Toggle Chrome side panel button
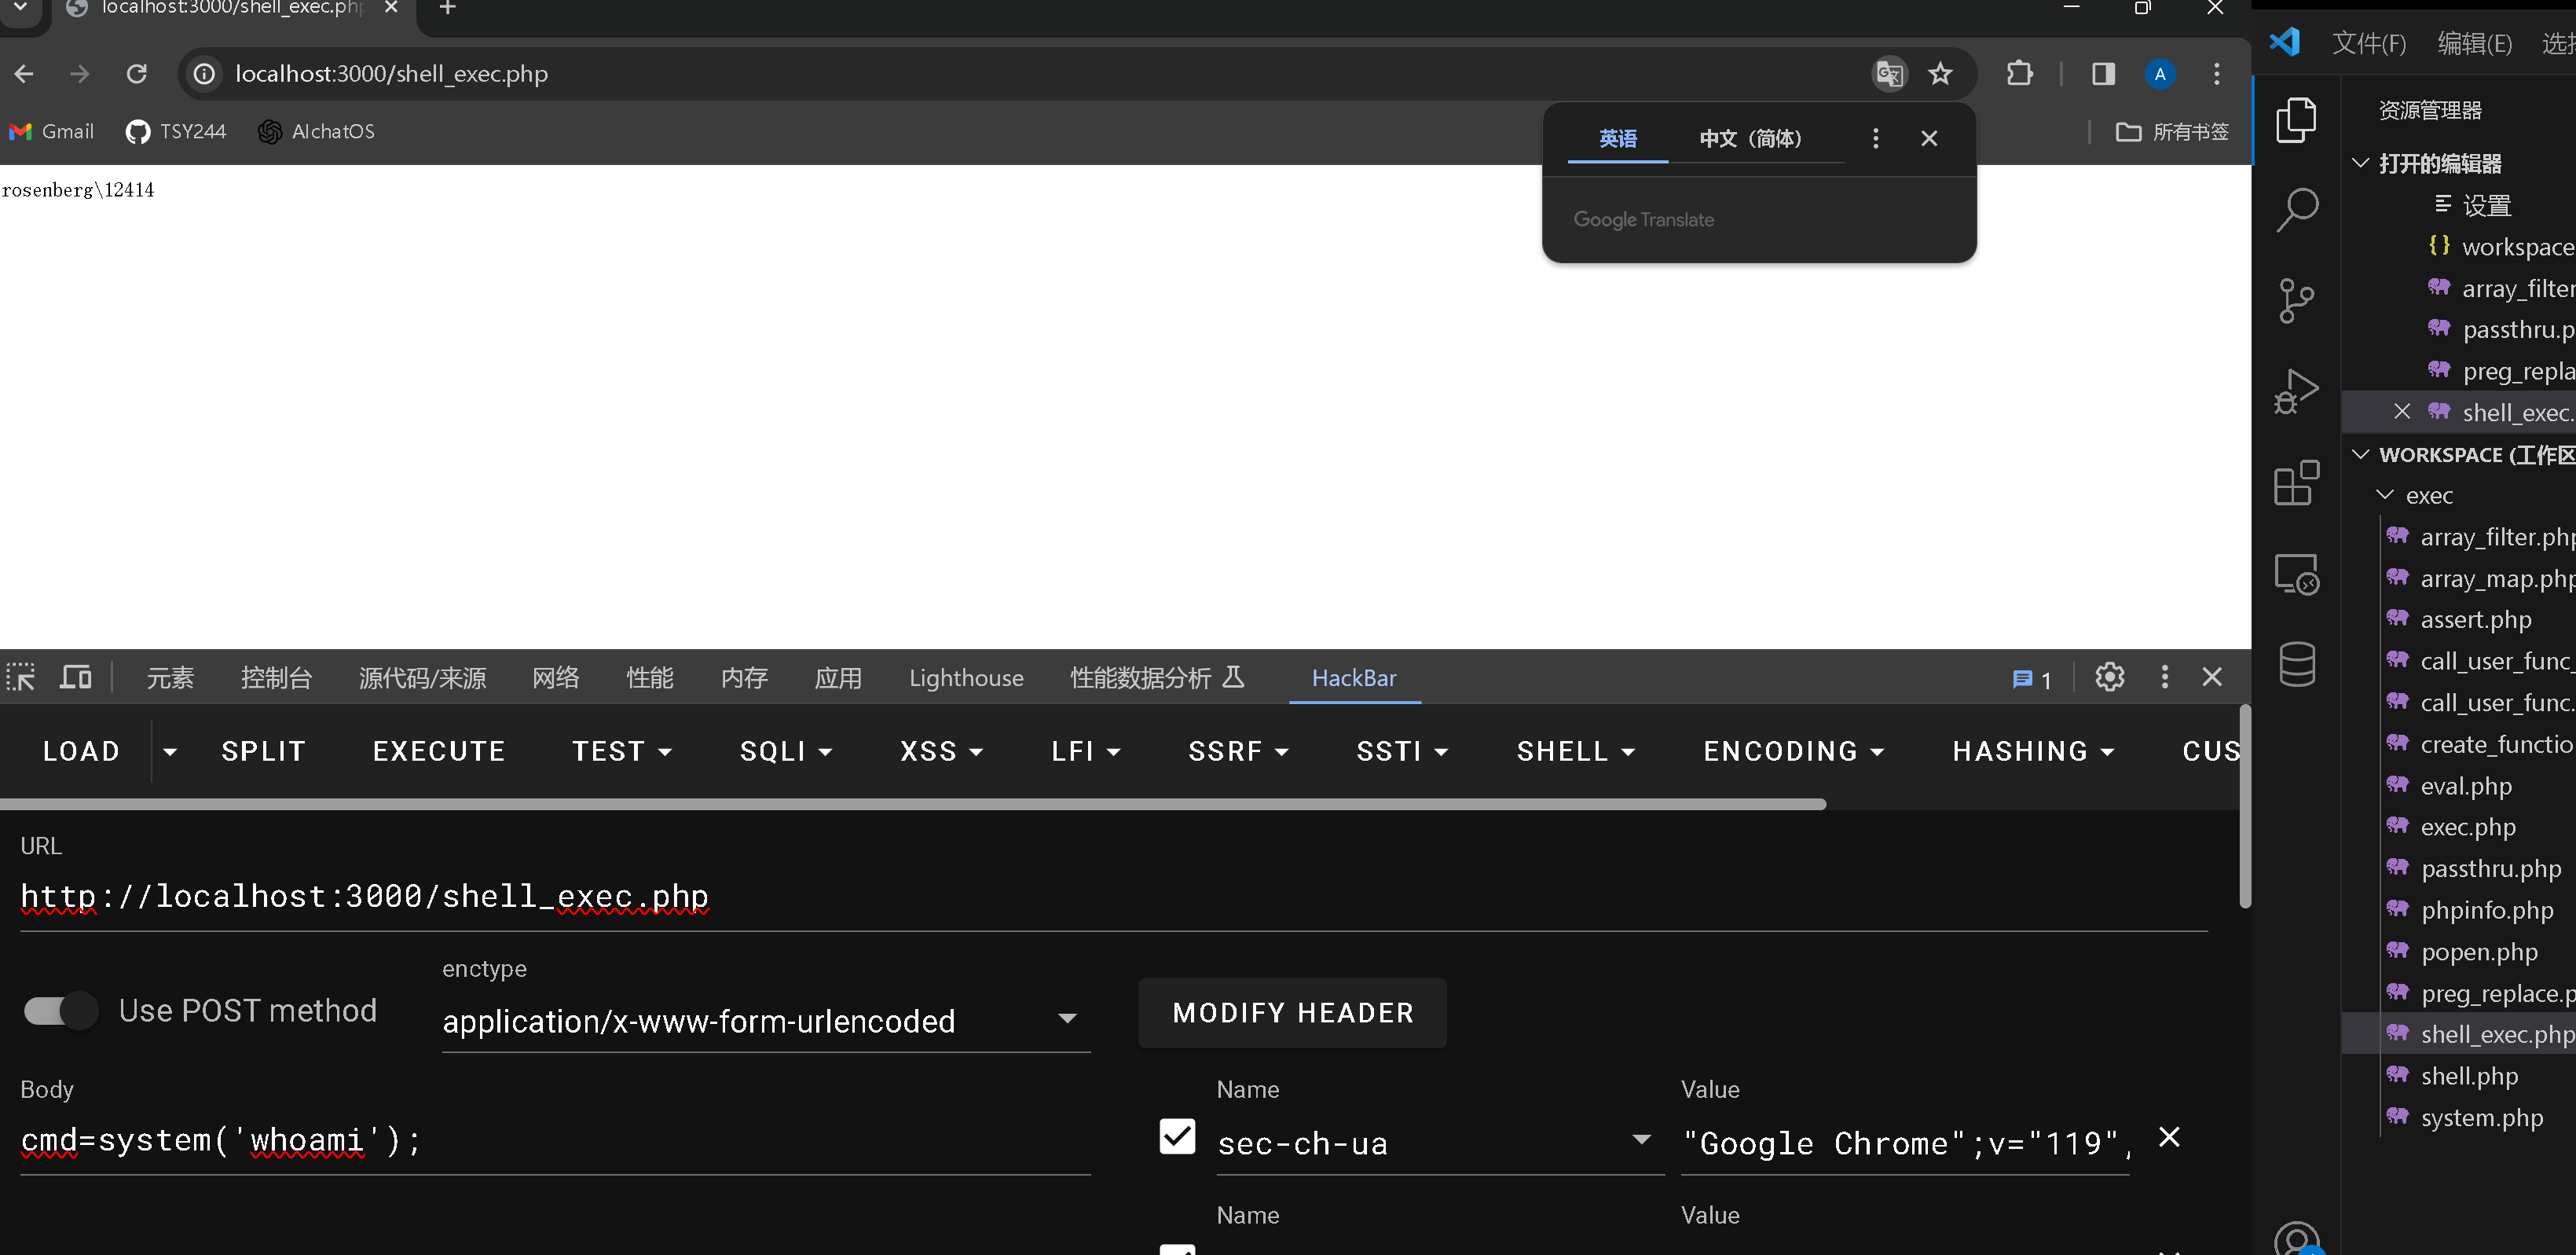The image size is (2576, 1255). (2103, 74)
